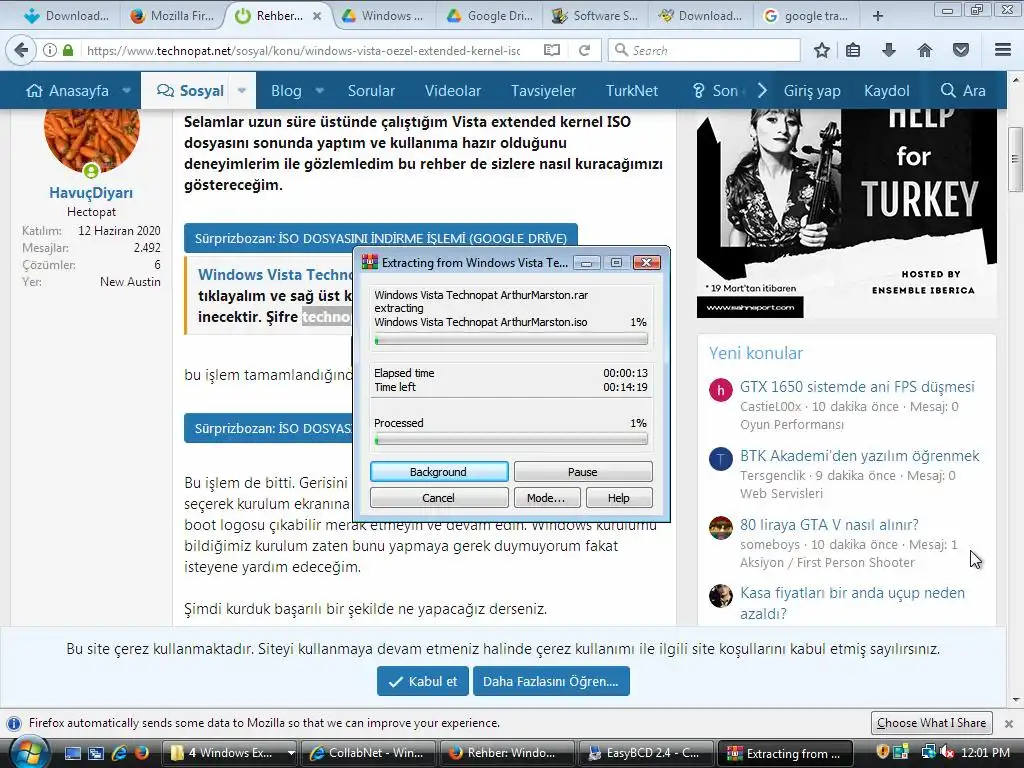This screenshot has height=768, width=1024.
Task: Click the Ara search magnifier icon
Action: click(x=948, y=91)
